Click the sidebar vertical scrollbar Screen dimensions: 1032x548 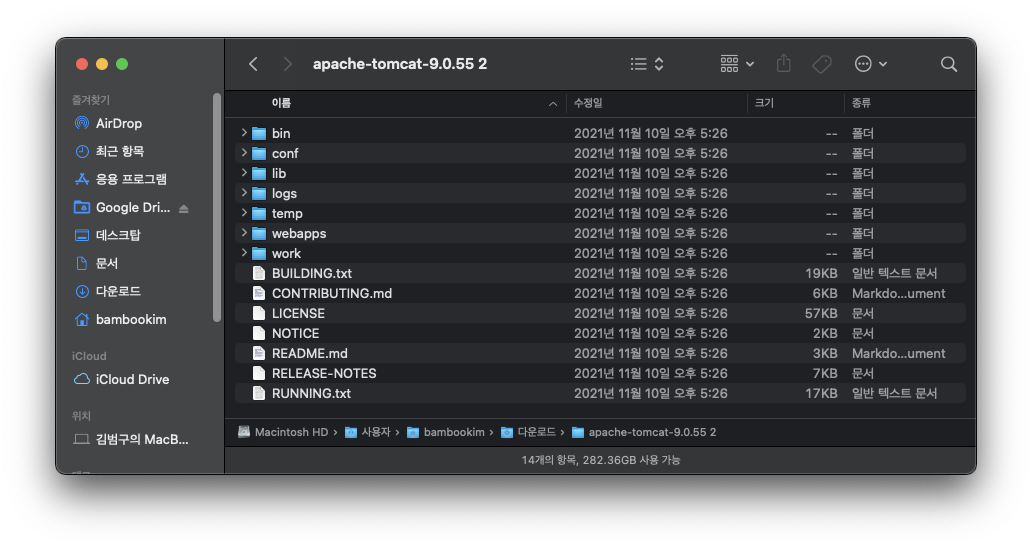pyautogui.click(x=217, y=208)
